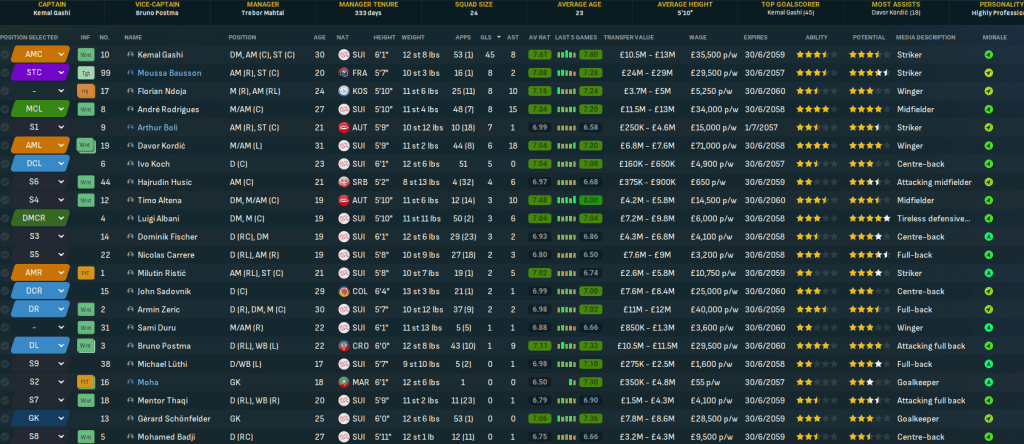Image resolution: width=1024 pixels, height=444 pixels.
Task: Toggle the selection circle for Gérard Schönfelder's row
Action: click(6, 417)
